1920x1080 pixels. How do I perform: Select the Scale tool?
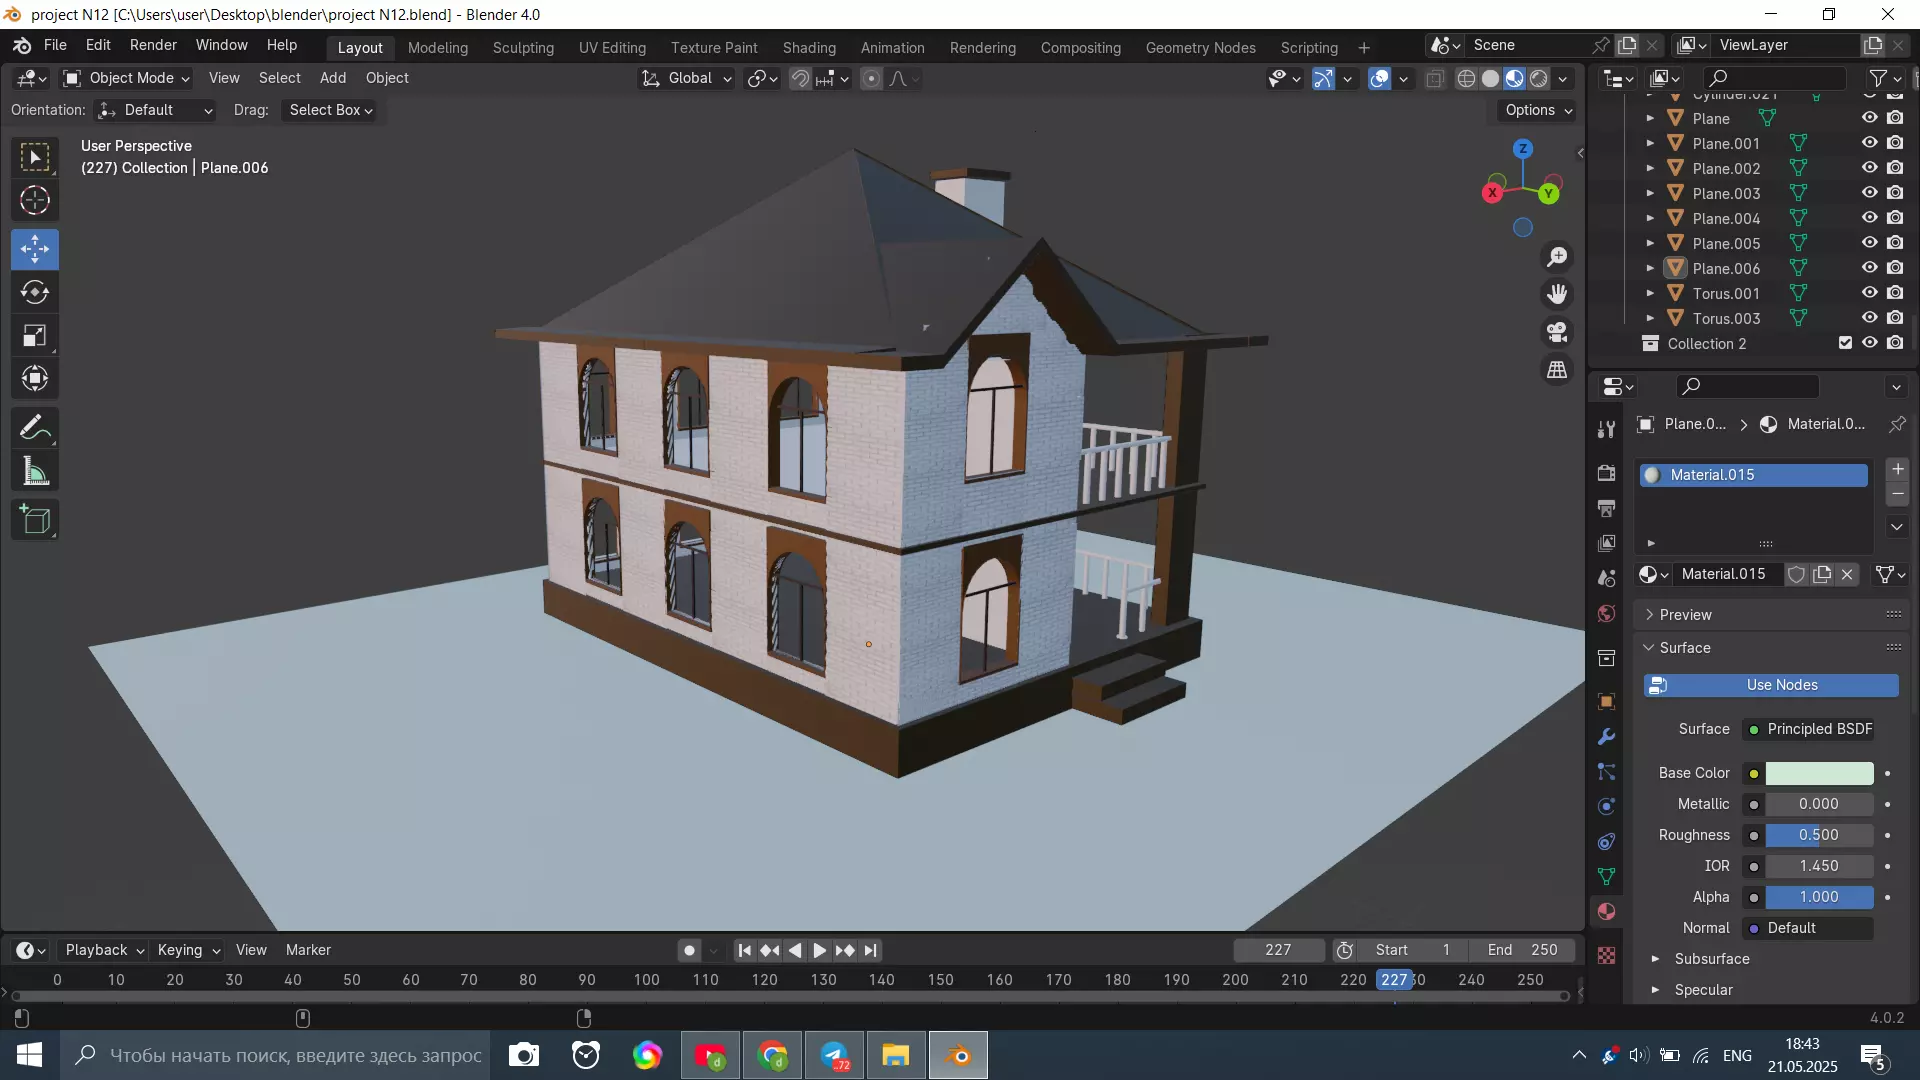click(x=35, y=336)
